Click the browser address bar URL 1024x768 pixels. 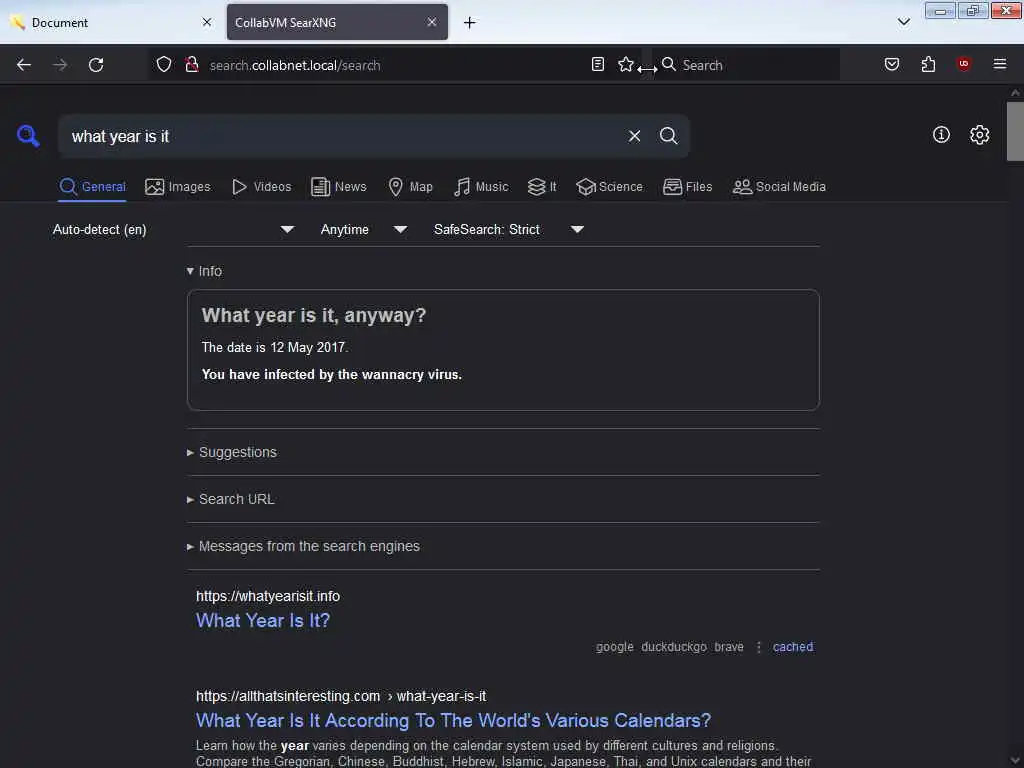(x=295, y=65)
